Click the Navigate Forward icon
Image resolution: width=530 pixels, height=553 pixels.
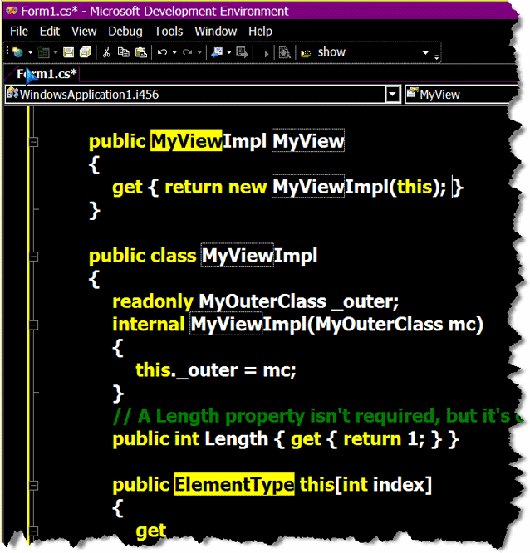click(x=242, y=53)
